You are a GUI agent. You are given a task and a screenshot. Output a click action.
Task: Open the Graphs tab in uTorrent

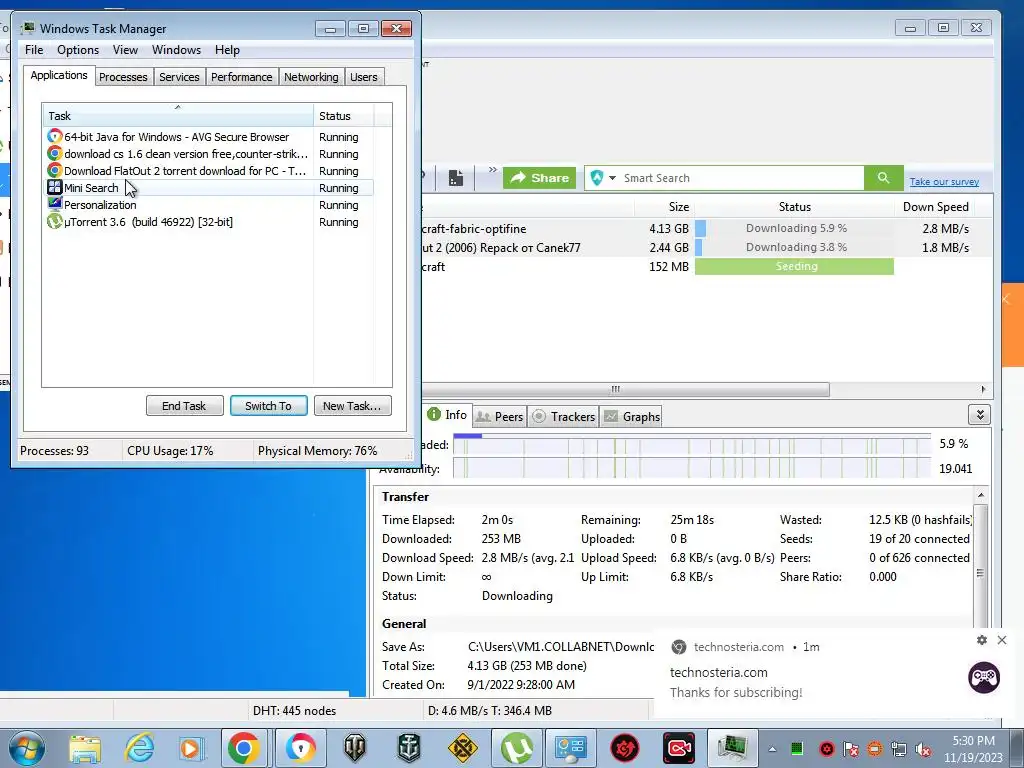pyautogui.click(x=632, y=417)
